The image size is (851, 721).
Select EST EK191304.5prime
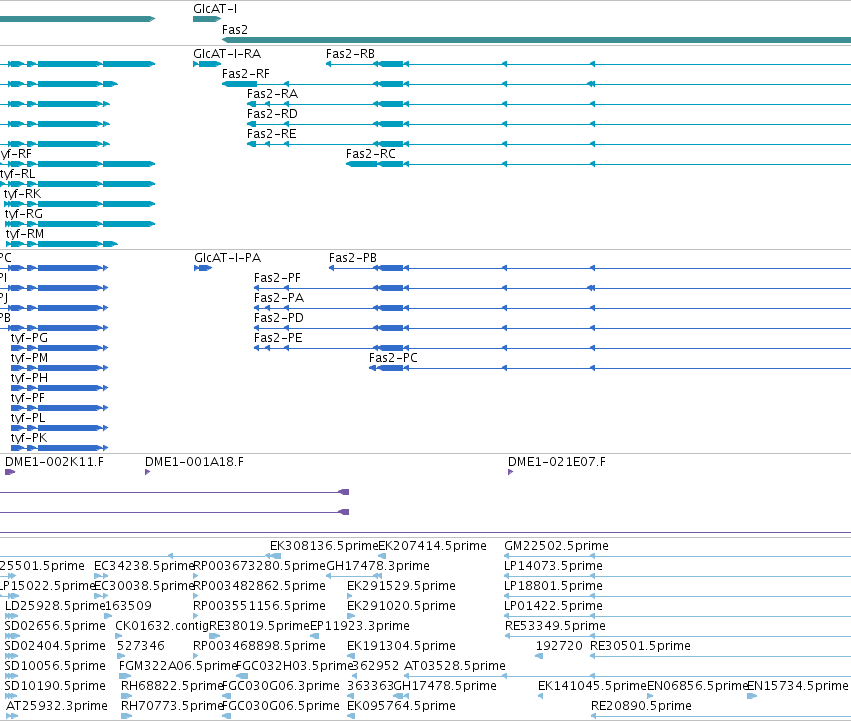[401, 646]
